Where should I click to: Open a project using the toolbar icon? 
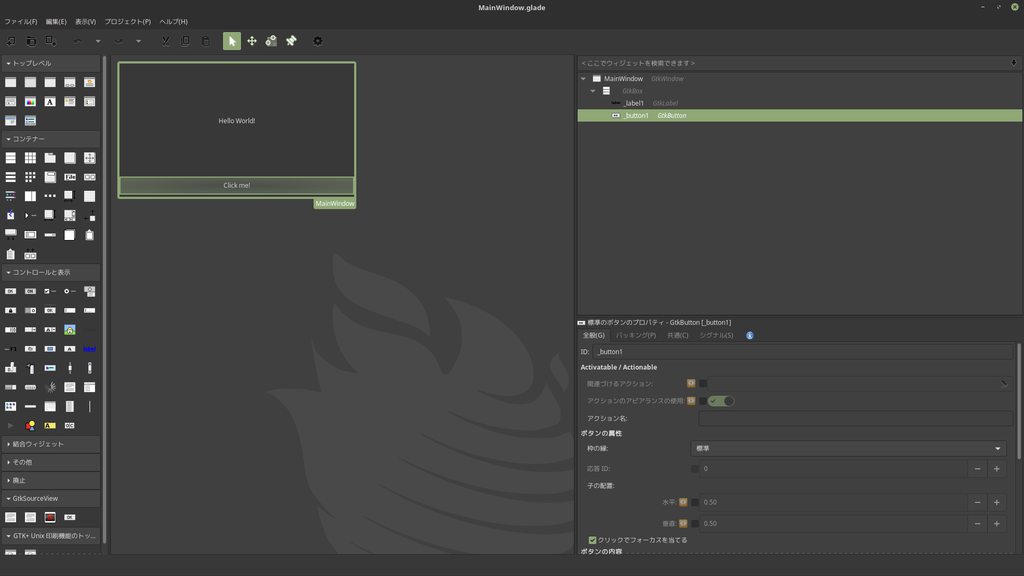pyautogui.click(x=31, y=41)
